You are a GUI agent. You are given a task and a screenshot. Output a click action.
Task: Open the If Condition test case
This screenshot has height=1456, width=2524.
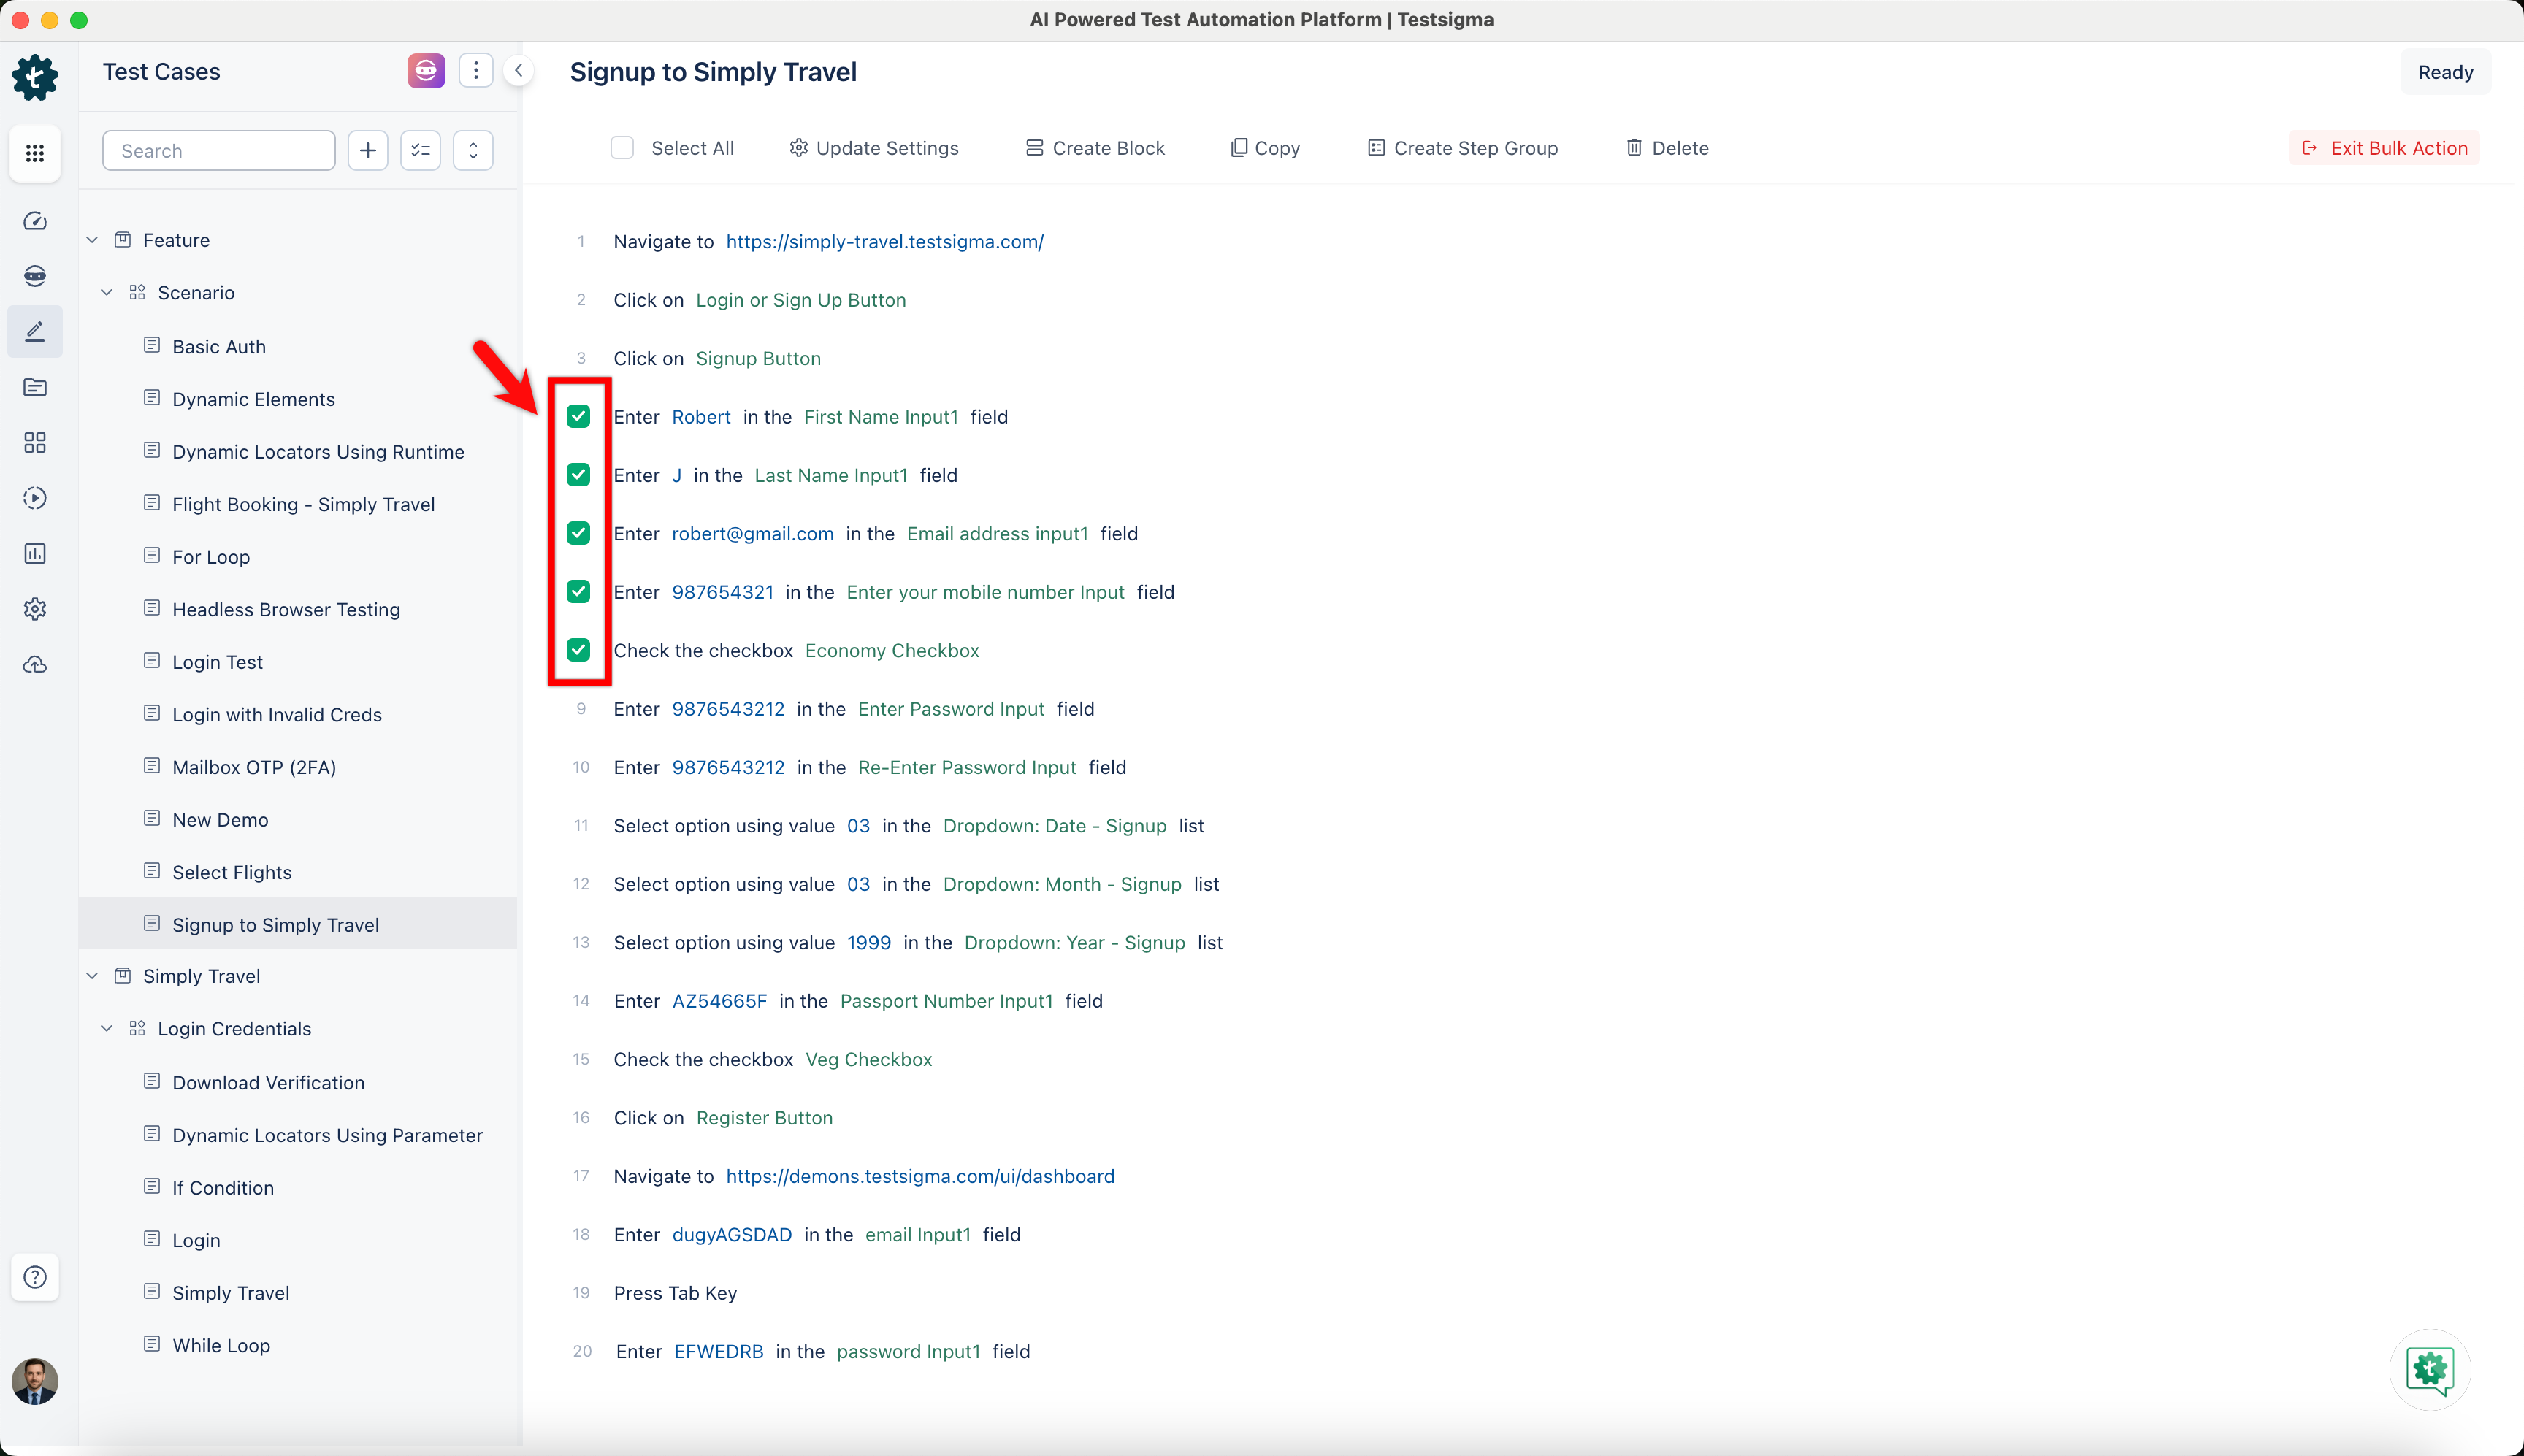click(223, 1187)
